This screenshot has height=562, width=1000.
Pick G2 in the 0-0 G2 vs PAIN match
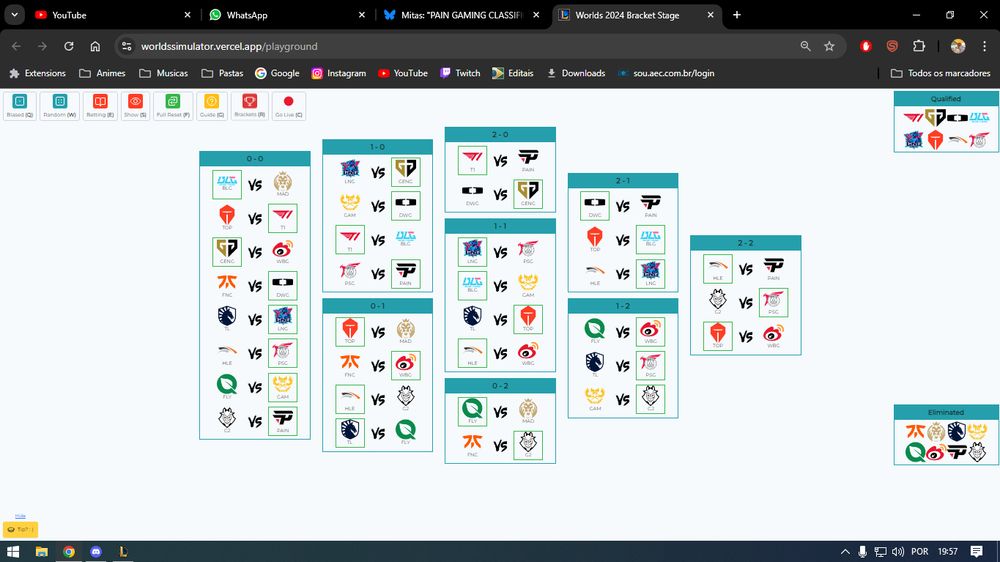point(227,421)
